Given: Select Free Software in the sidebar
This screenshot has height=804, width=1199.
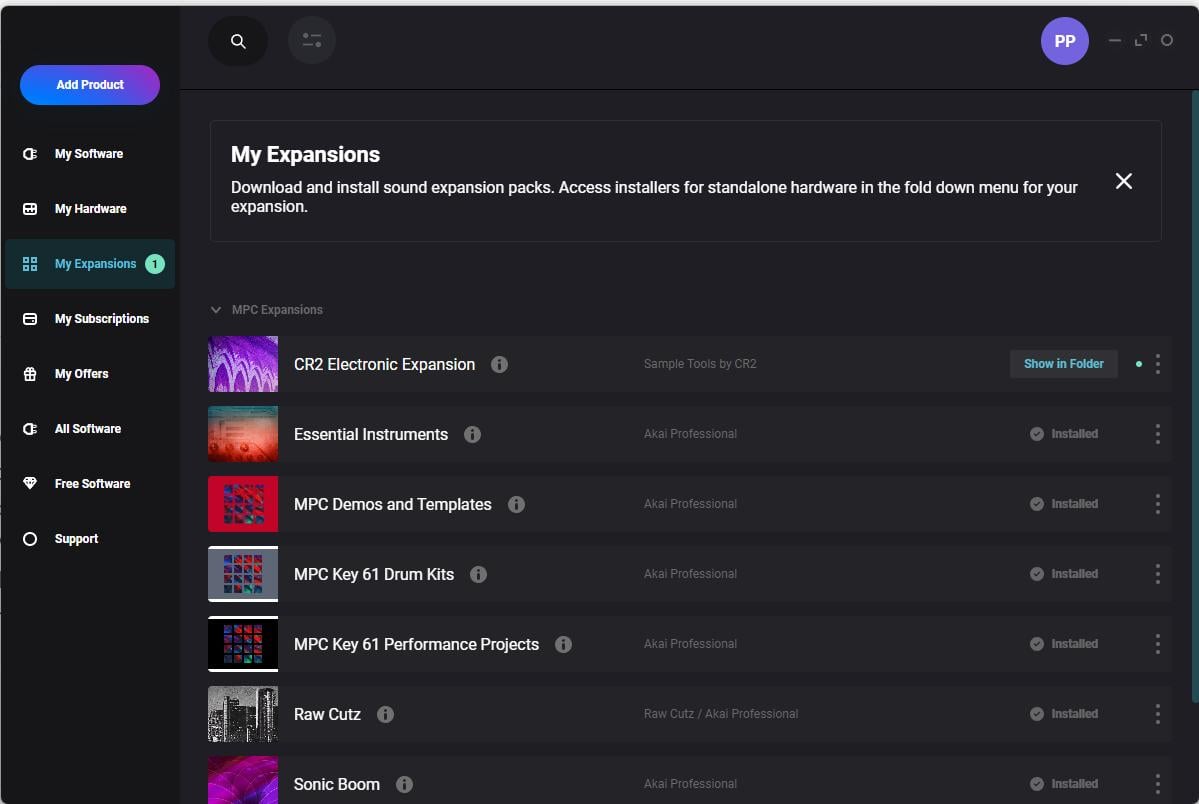Looking at the screenshot, I should pyautogui.click(x=92, y=484).
